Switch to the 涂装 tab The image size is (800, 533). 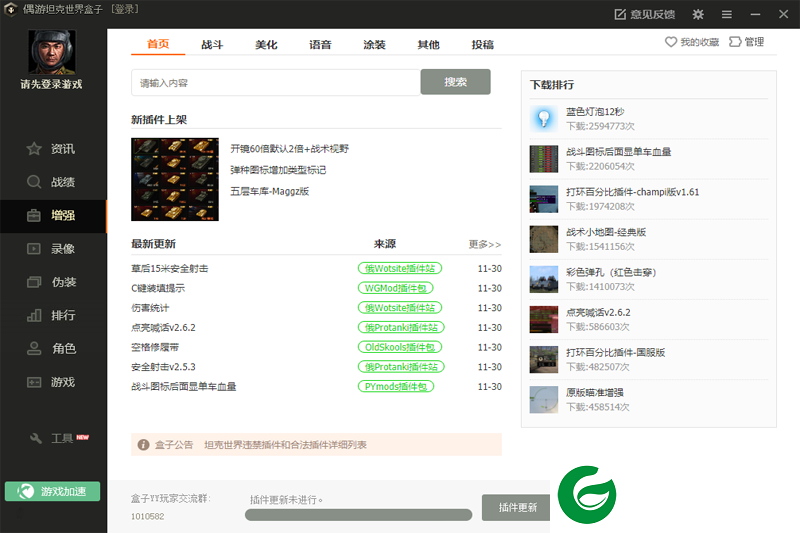tap(374, 44)
